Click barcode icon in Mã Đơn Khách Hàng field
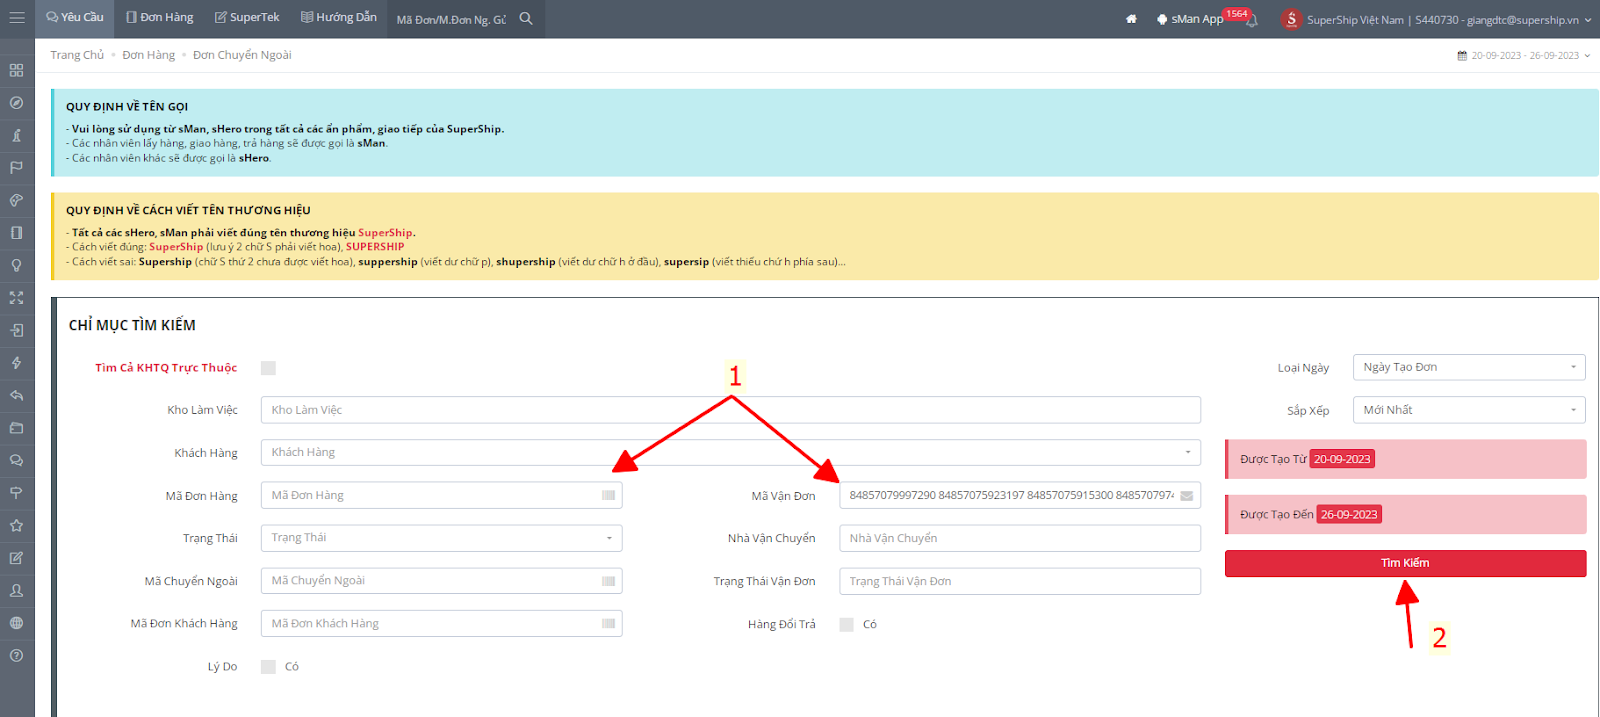The image size is (1600, 717). (x=608, y=623)
